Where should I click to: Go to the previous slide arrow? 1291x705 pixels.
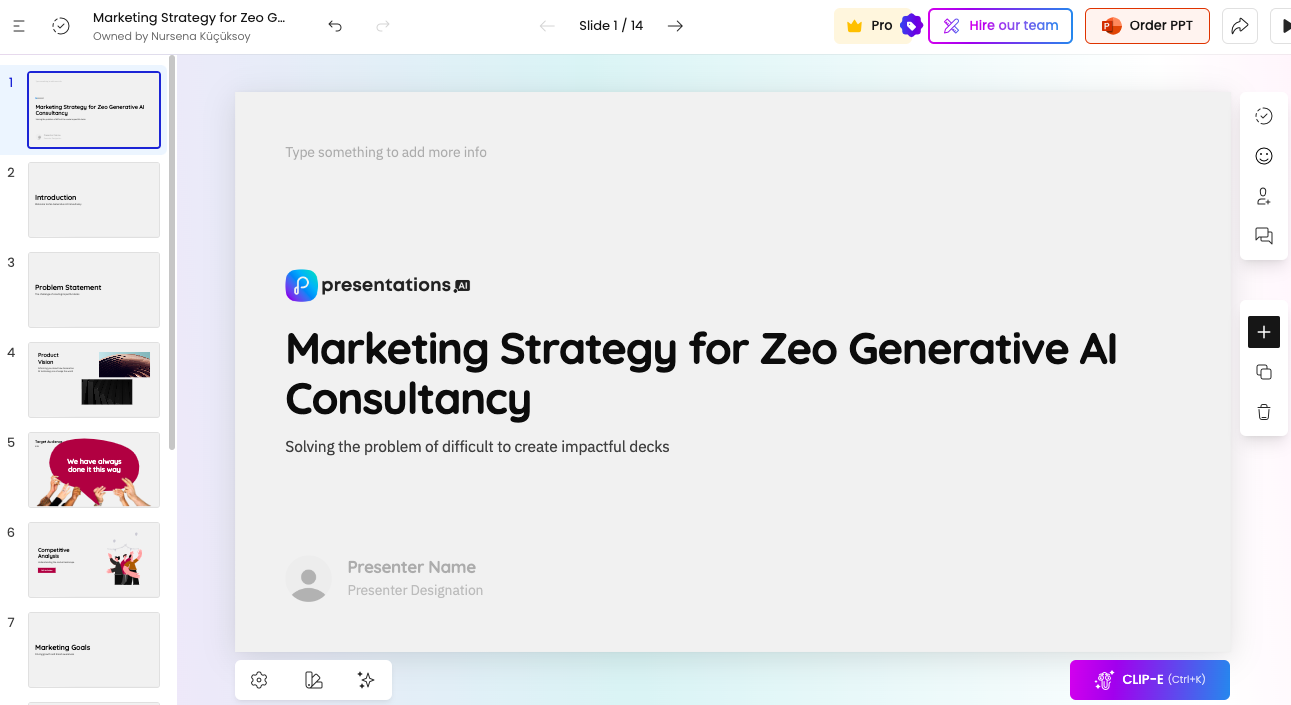(547, 26)
